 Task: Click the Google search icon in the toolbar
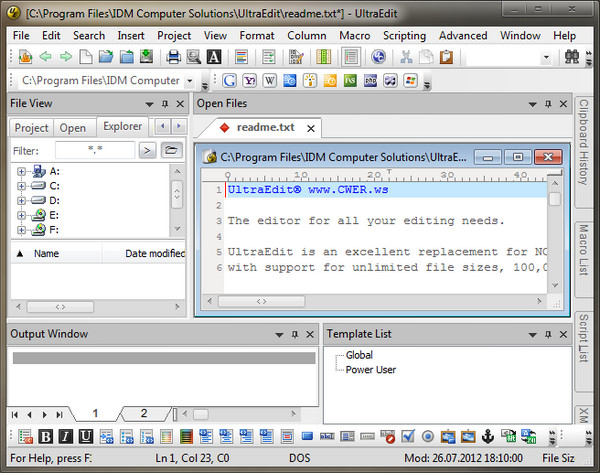(230, 81)
